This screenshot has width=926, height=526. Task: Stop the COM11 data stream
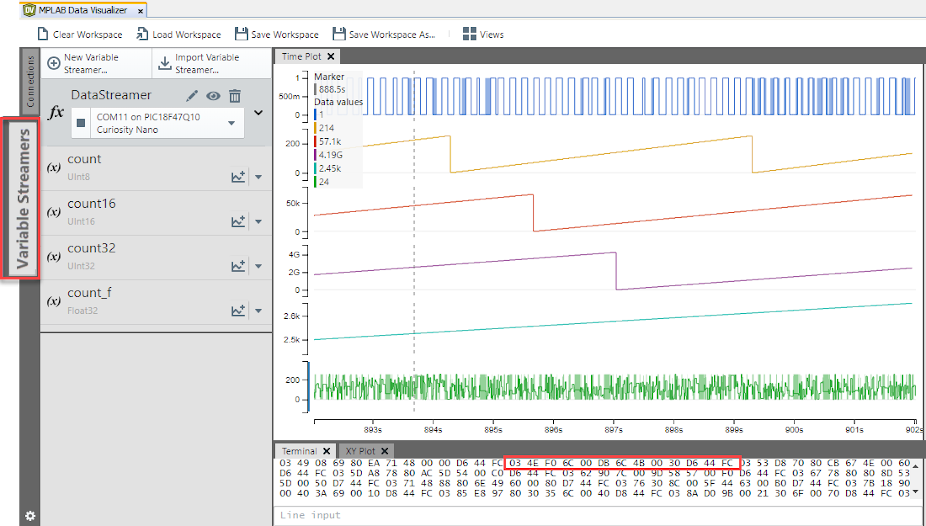point(81,123)
